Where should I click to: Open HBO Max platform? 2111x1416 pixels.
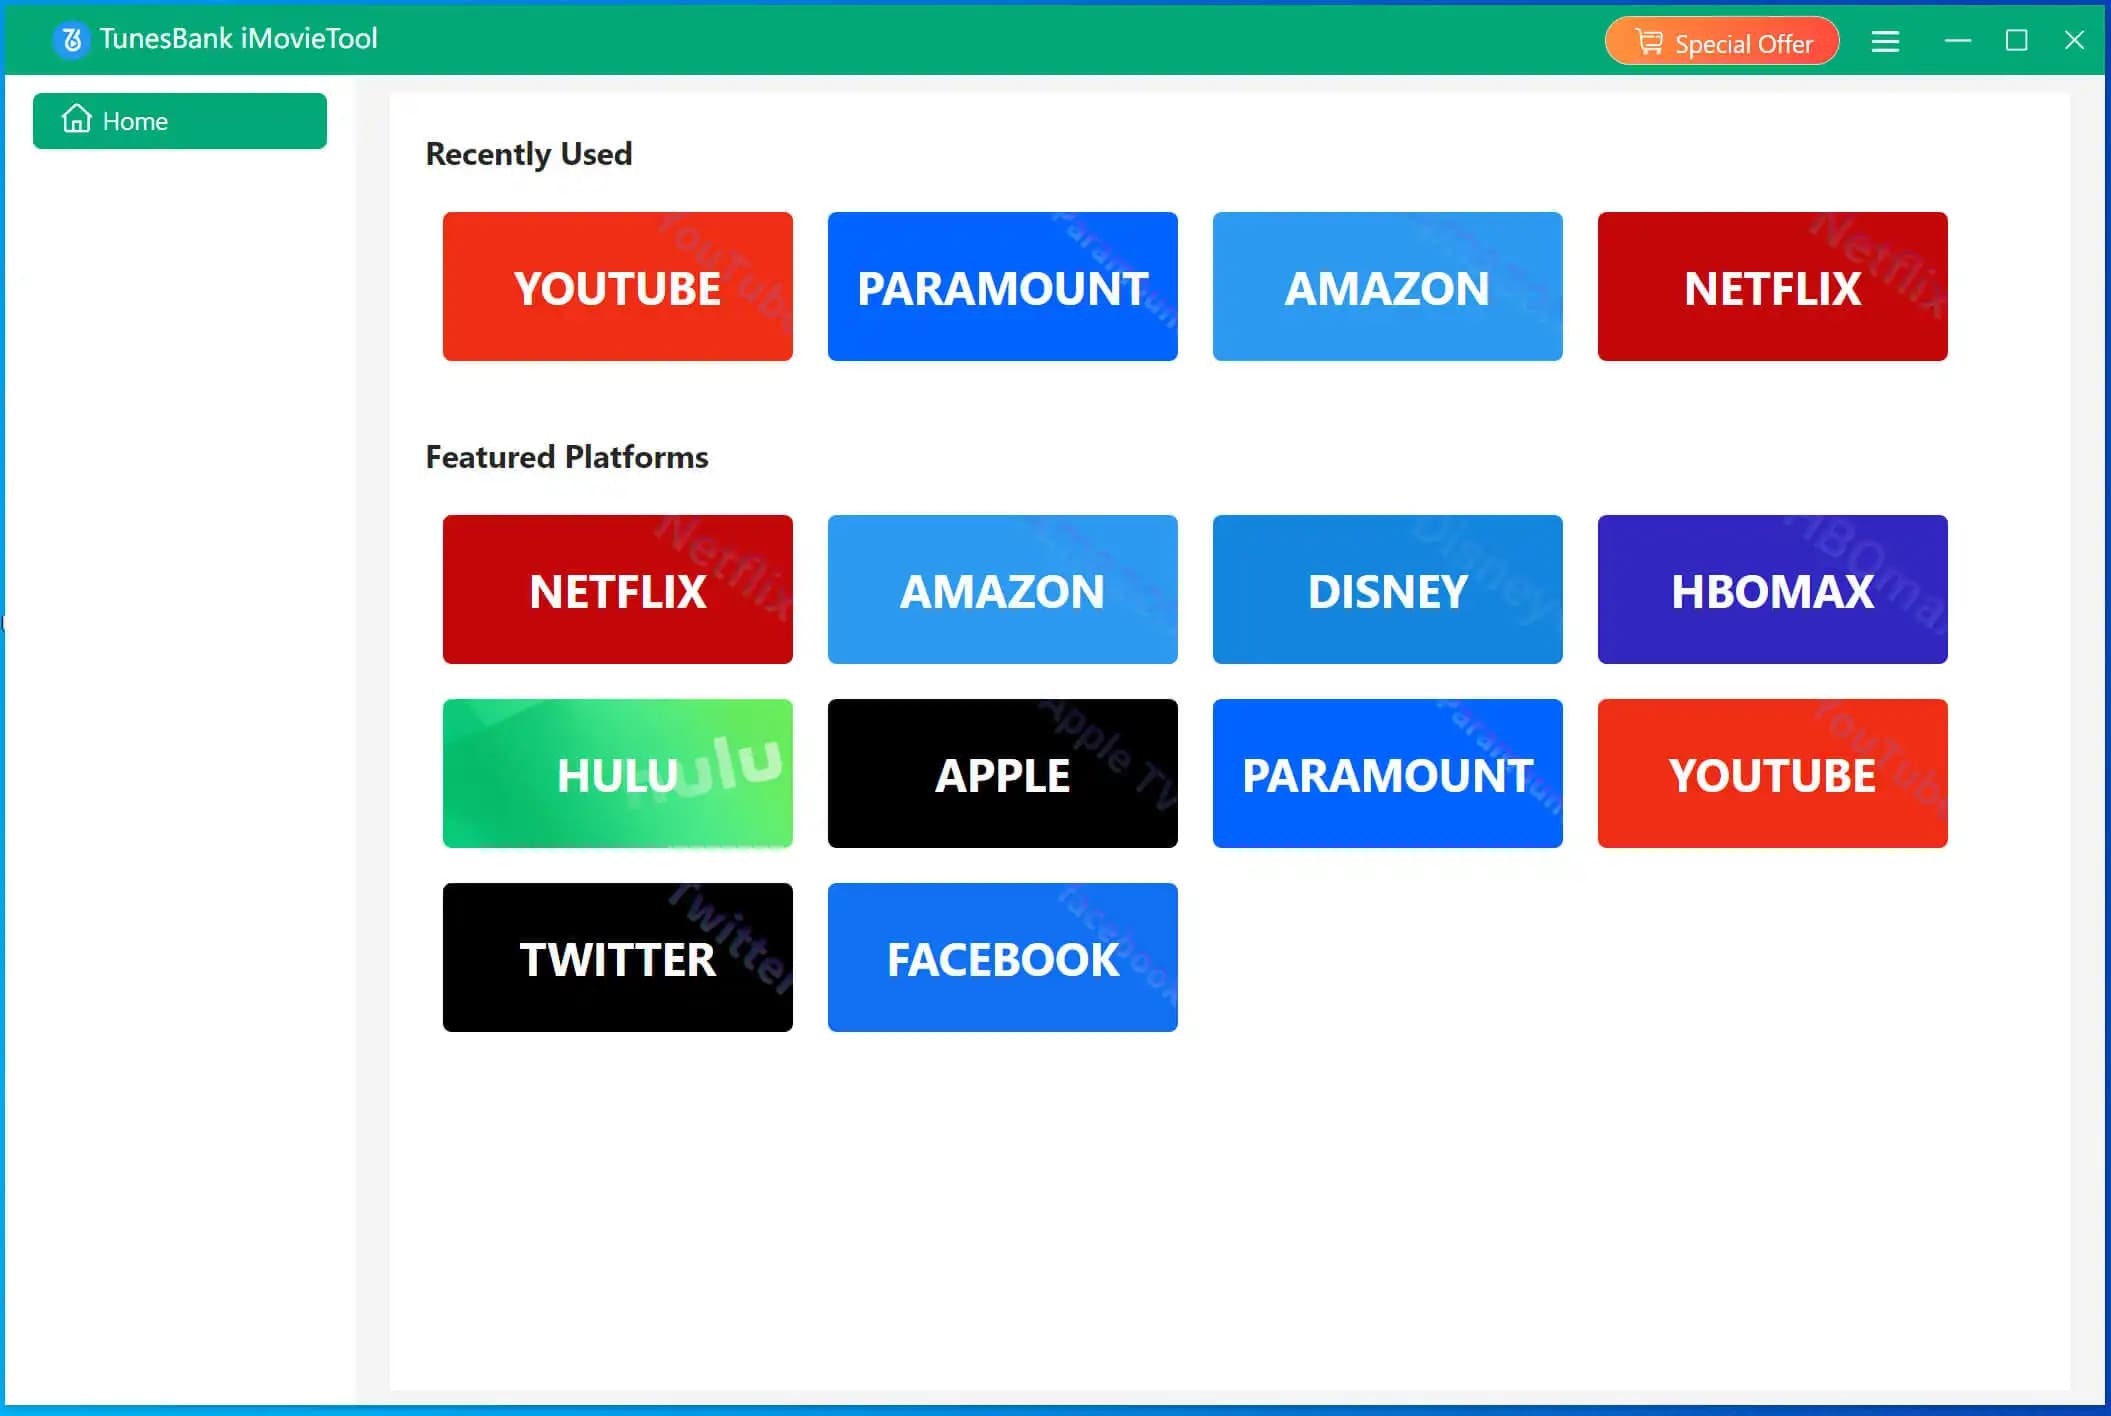pyautogui.click(x=1771, y=589)
